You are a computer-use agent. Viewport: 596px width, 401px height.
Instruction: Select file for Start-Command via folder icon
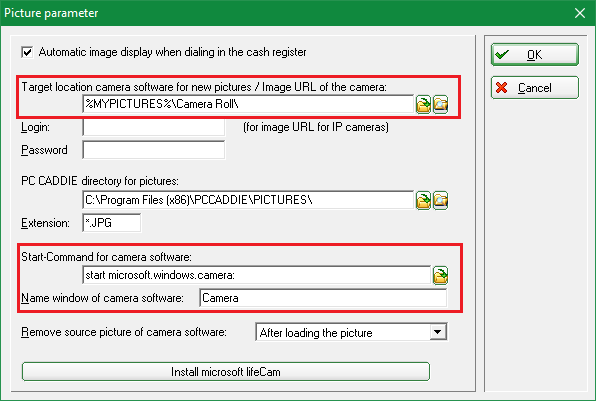click(x=440, y=275)
